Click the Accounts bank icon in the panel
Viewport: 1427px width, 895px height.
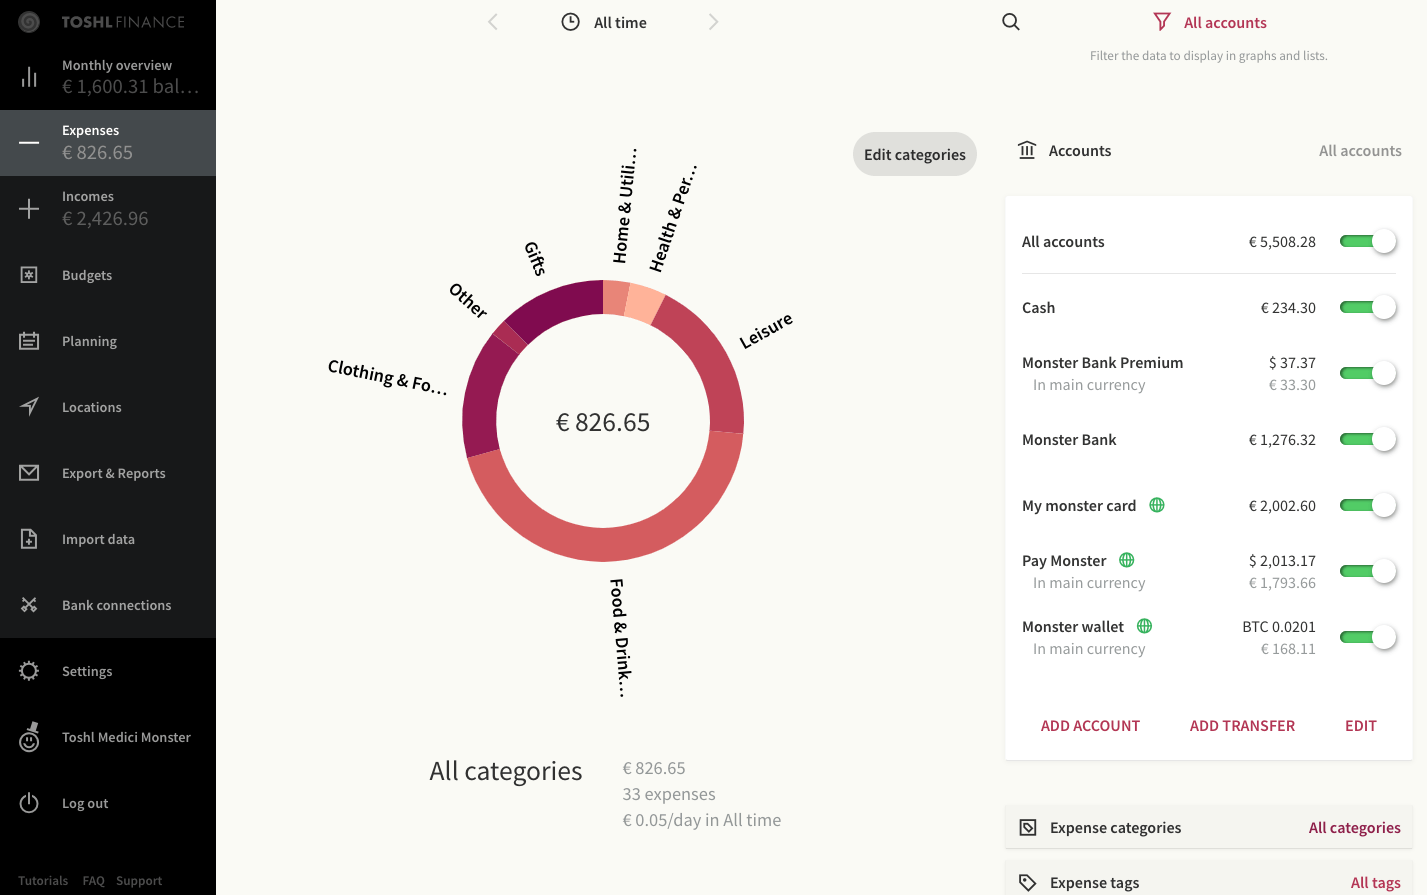pos(1027,150)
